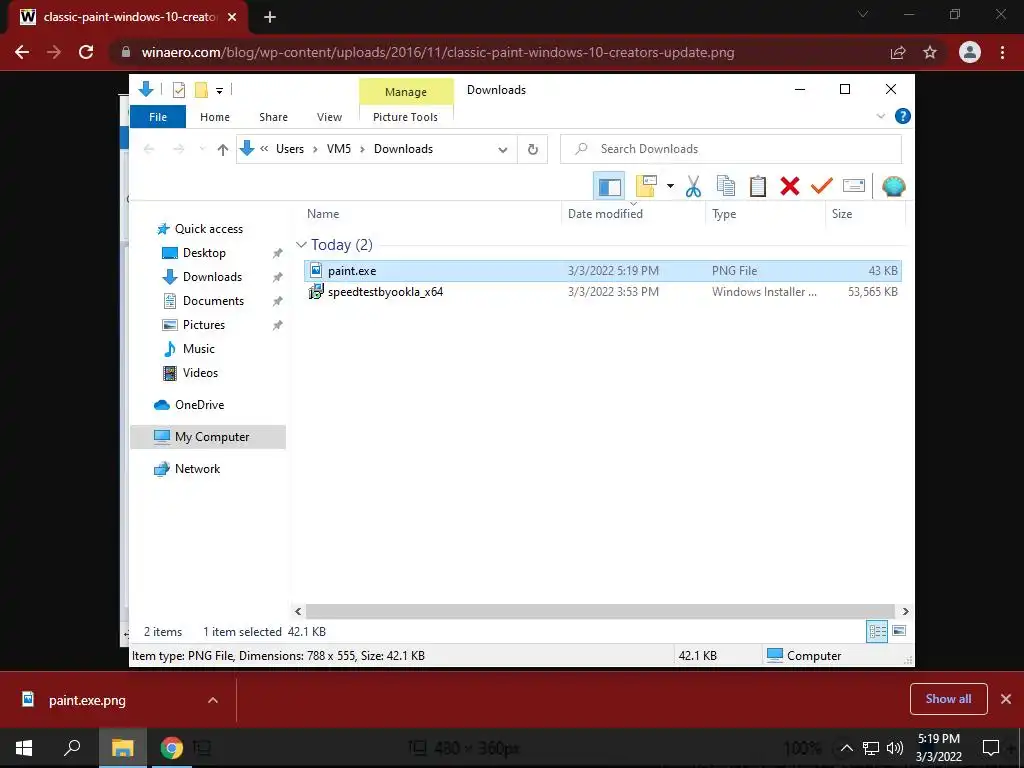Click the globe shell icon in toolbar
1024x768 pixels.
[893, 186]
